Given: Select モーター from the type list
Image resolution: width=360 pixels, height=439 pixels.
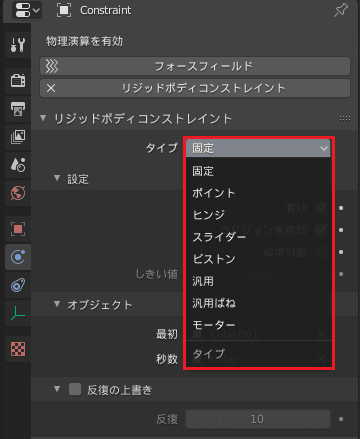Looking at the screenshot, I should click(x=258, y=325).
